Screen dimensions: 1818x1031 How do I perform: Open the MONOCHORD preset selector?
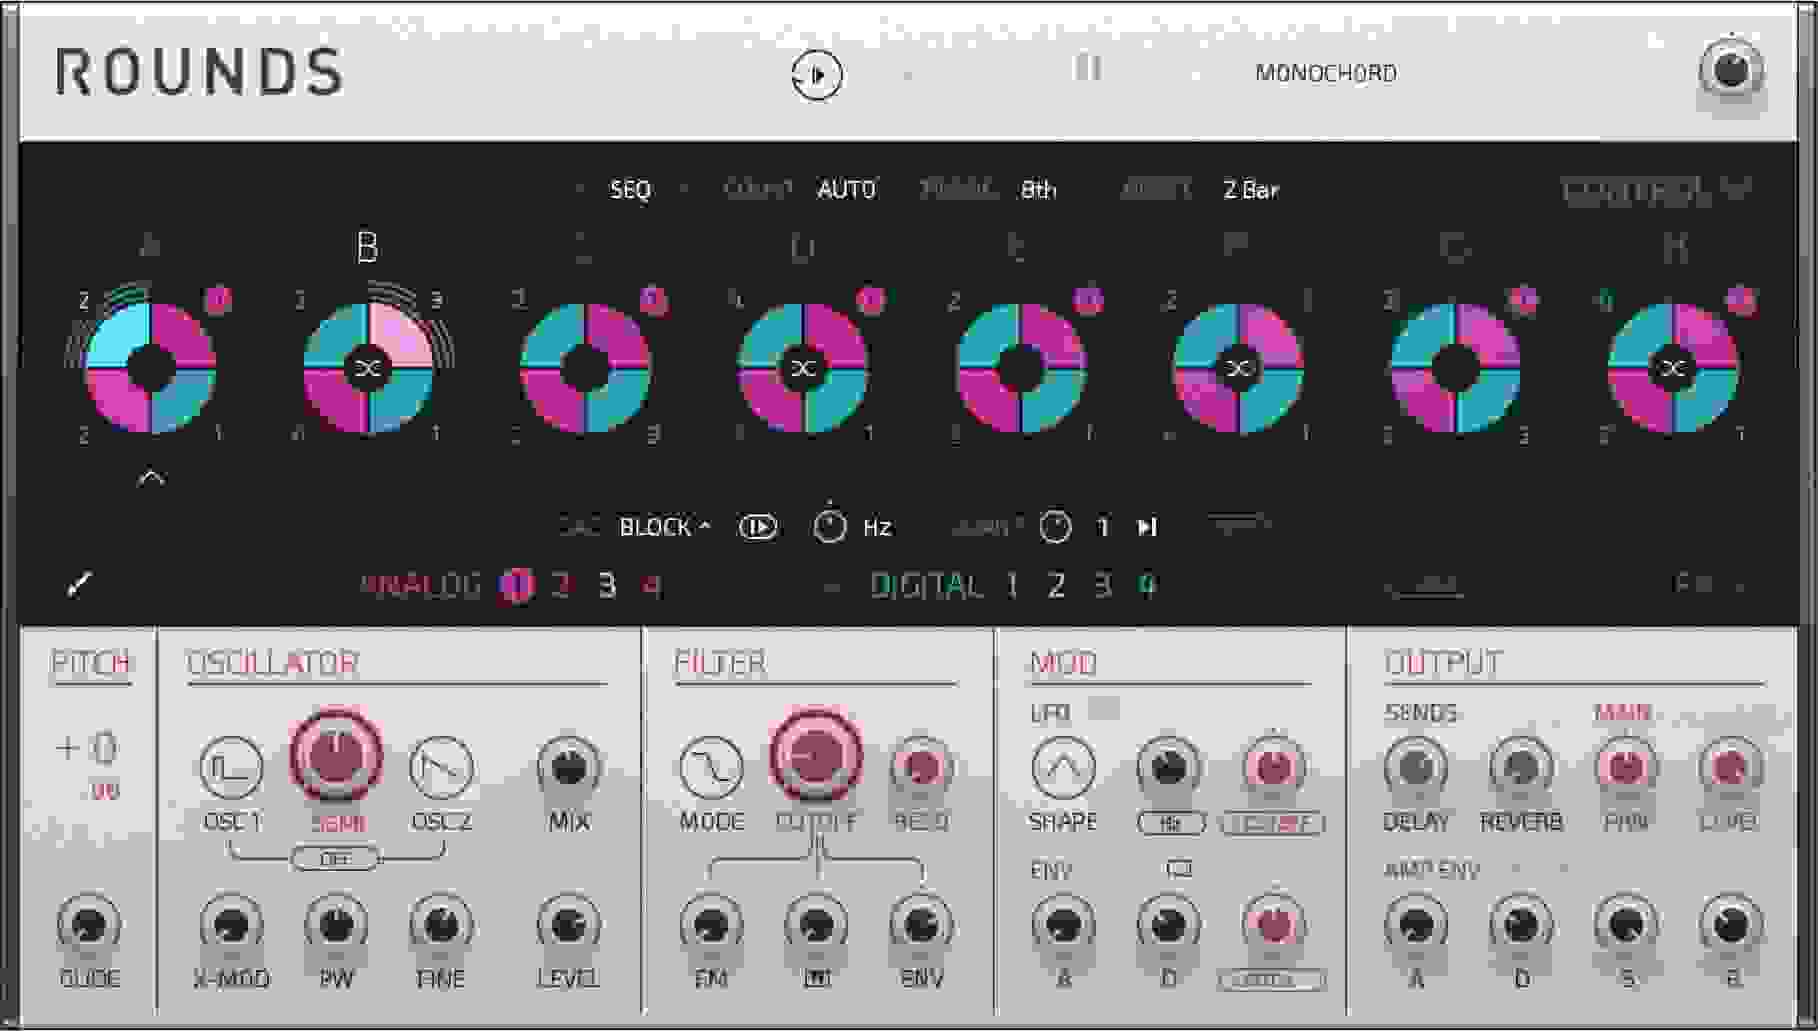tap(1327, 72)
